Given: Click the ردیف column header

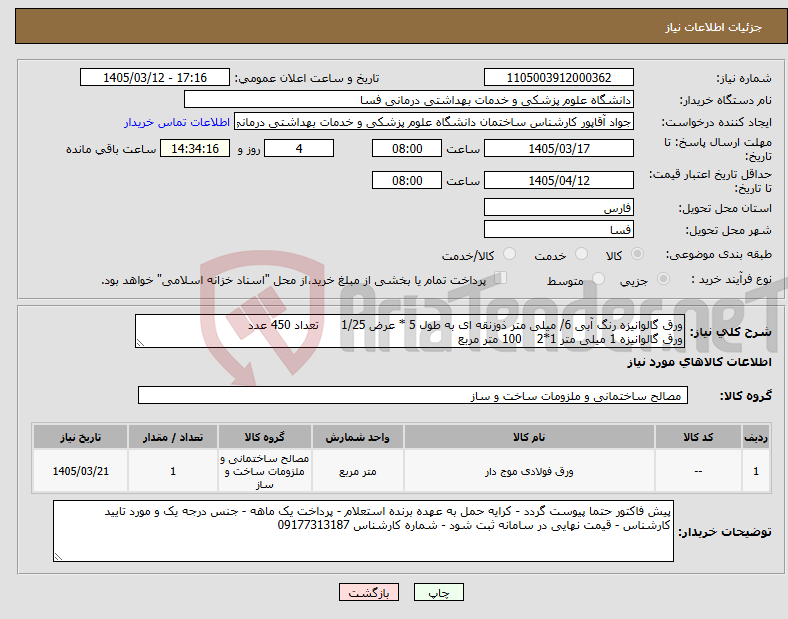Looking at the screenshot, I should [x=756, y=437].
